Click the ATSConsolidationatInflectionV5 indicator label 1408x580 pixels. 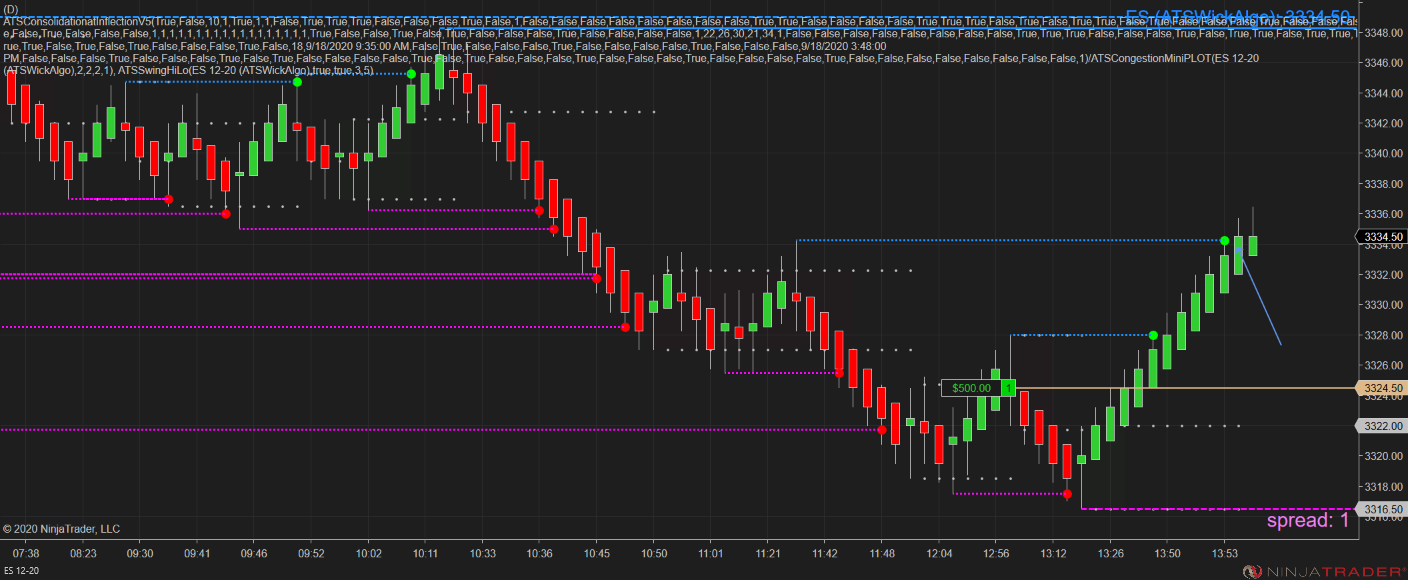77,21
